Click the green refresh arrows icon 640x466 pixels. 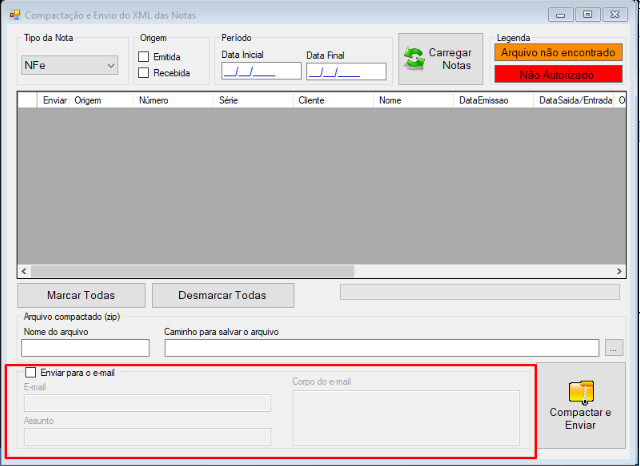coord(414,59)
